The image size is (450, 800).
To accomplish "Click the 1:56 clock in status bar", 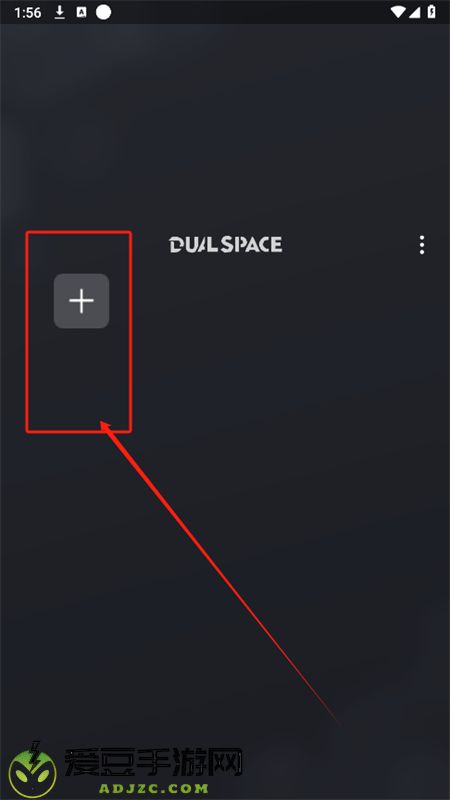I will (x=28, y=13).
